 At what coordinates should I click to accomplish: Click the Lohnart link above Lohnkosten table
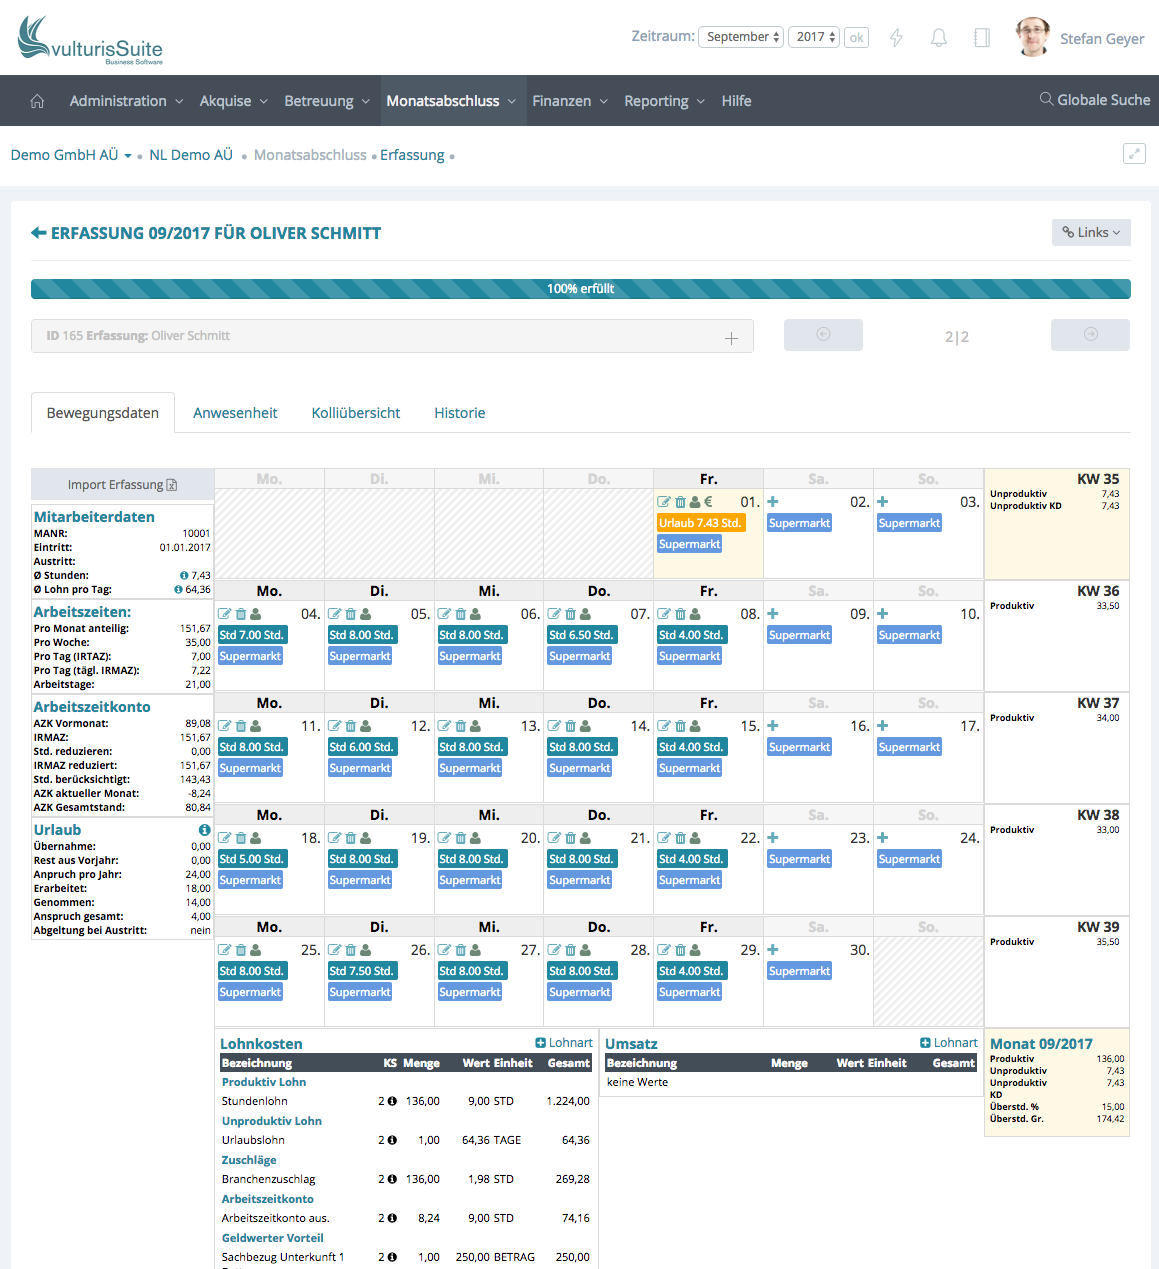click(564, 1043)
